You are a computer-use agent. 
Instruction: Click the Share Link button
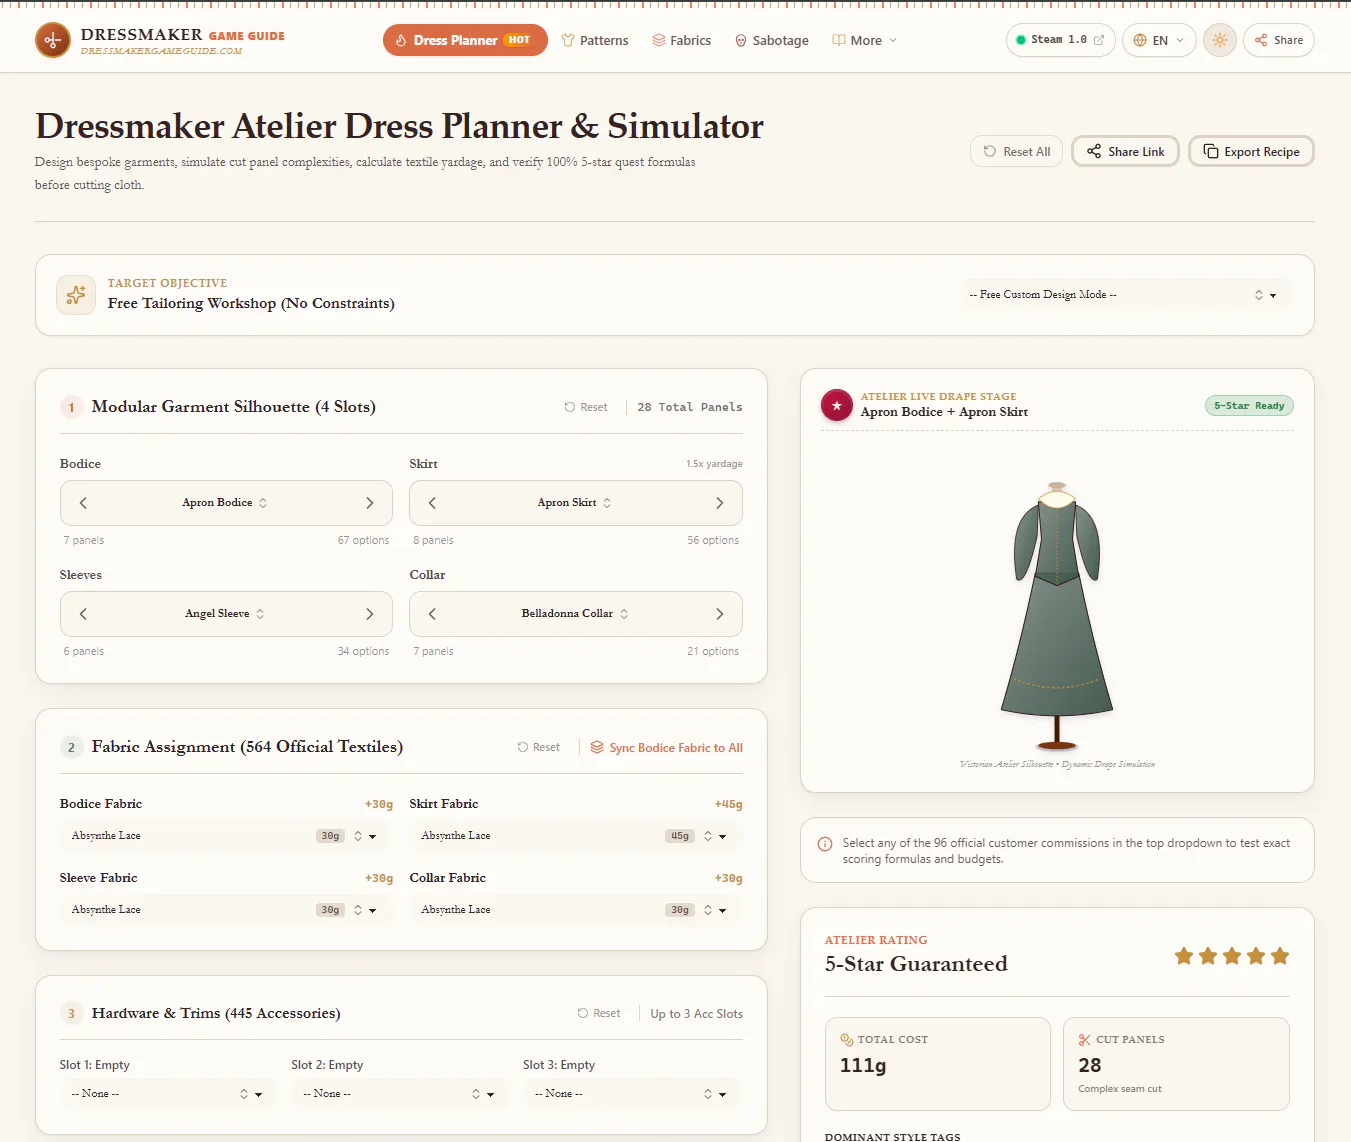coord(1125,151)
